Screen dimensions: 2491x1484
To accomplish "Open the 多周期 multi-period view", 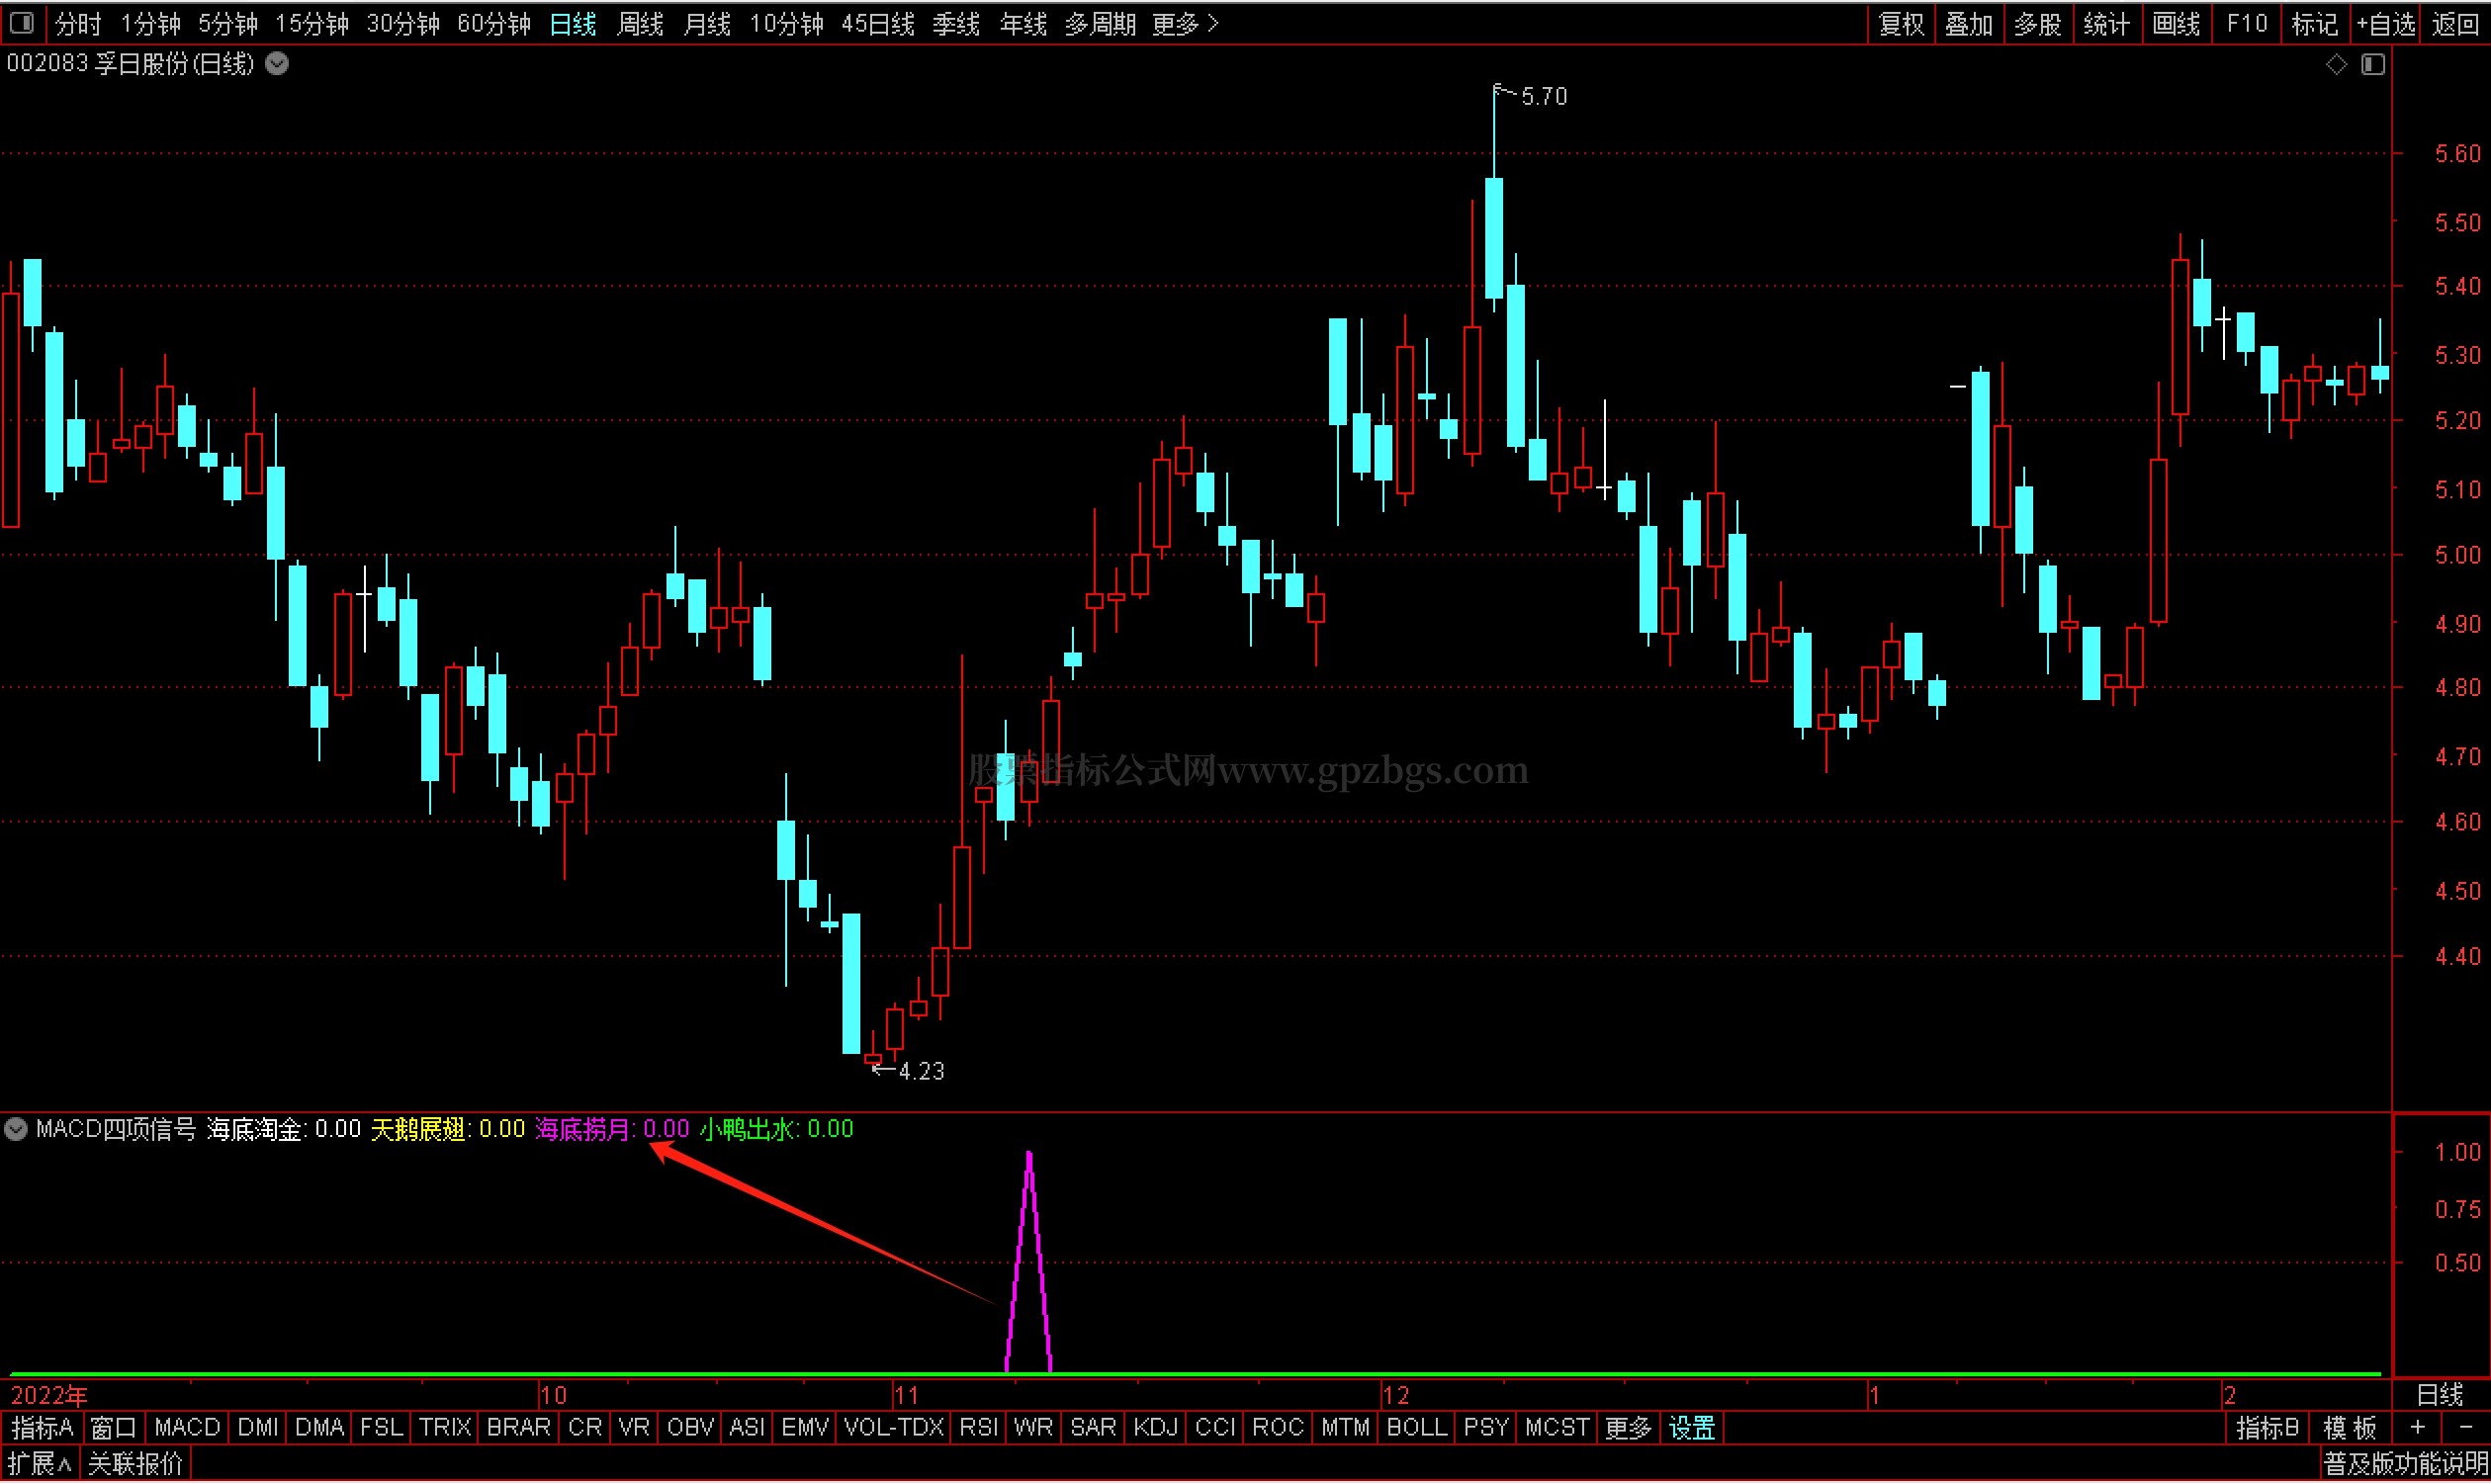I will (x=1100, y=23).
